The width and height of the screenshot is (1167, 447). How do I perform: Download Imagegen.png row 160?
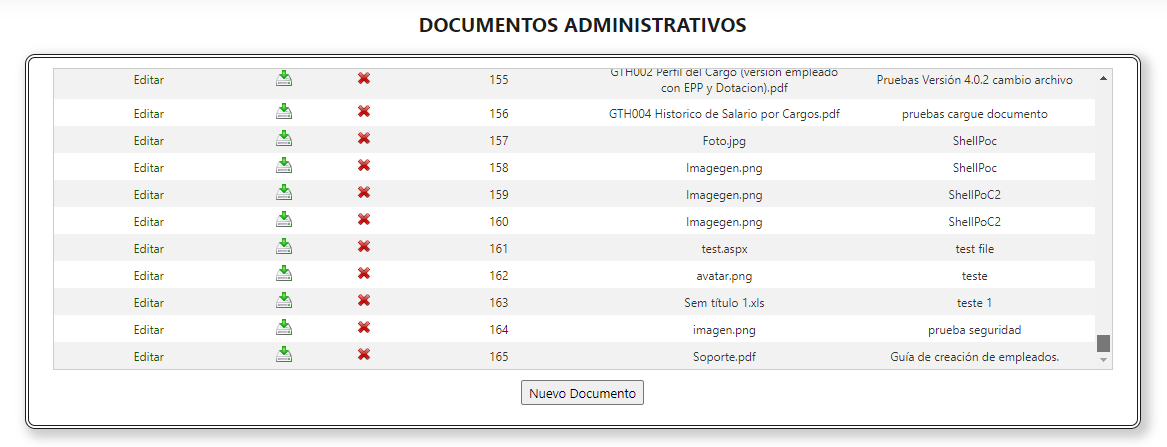click(284, 219)
